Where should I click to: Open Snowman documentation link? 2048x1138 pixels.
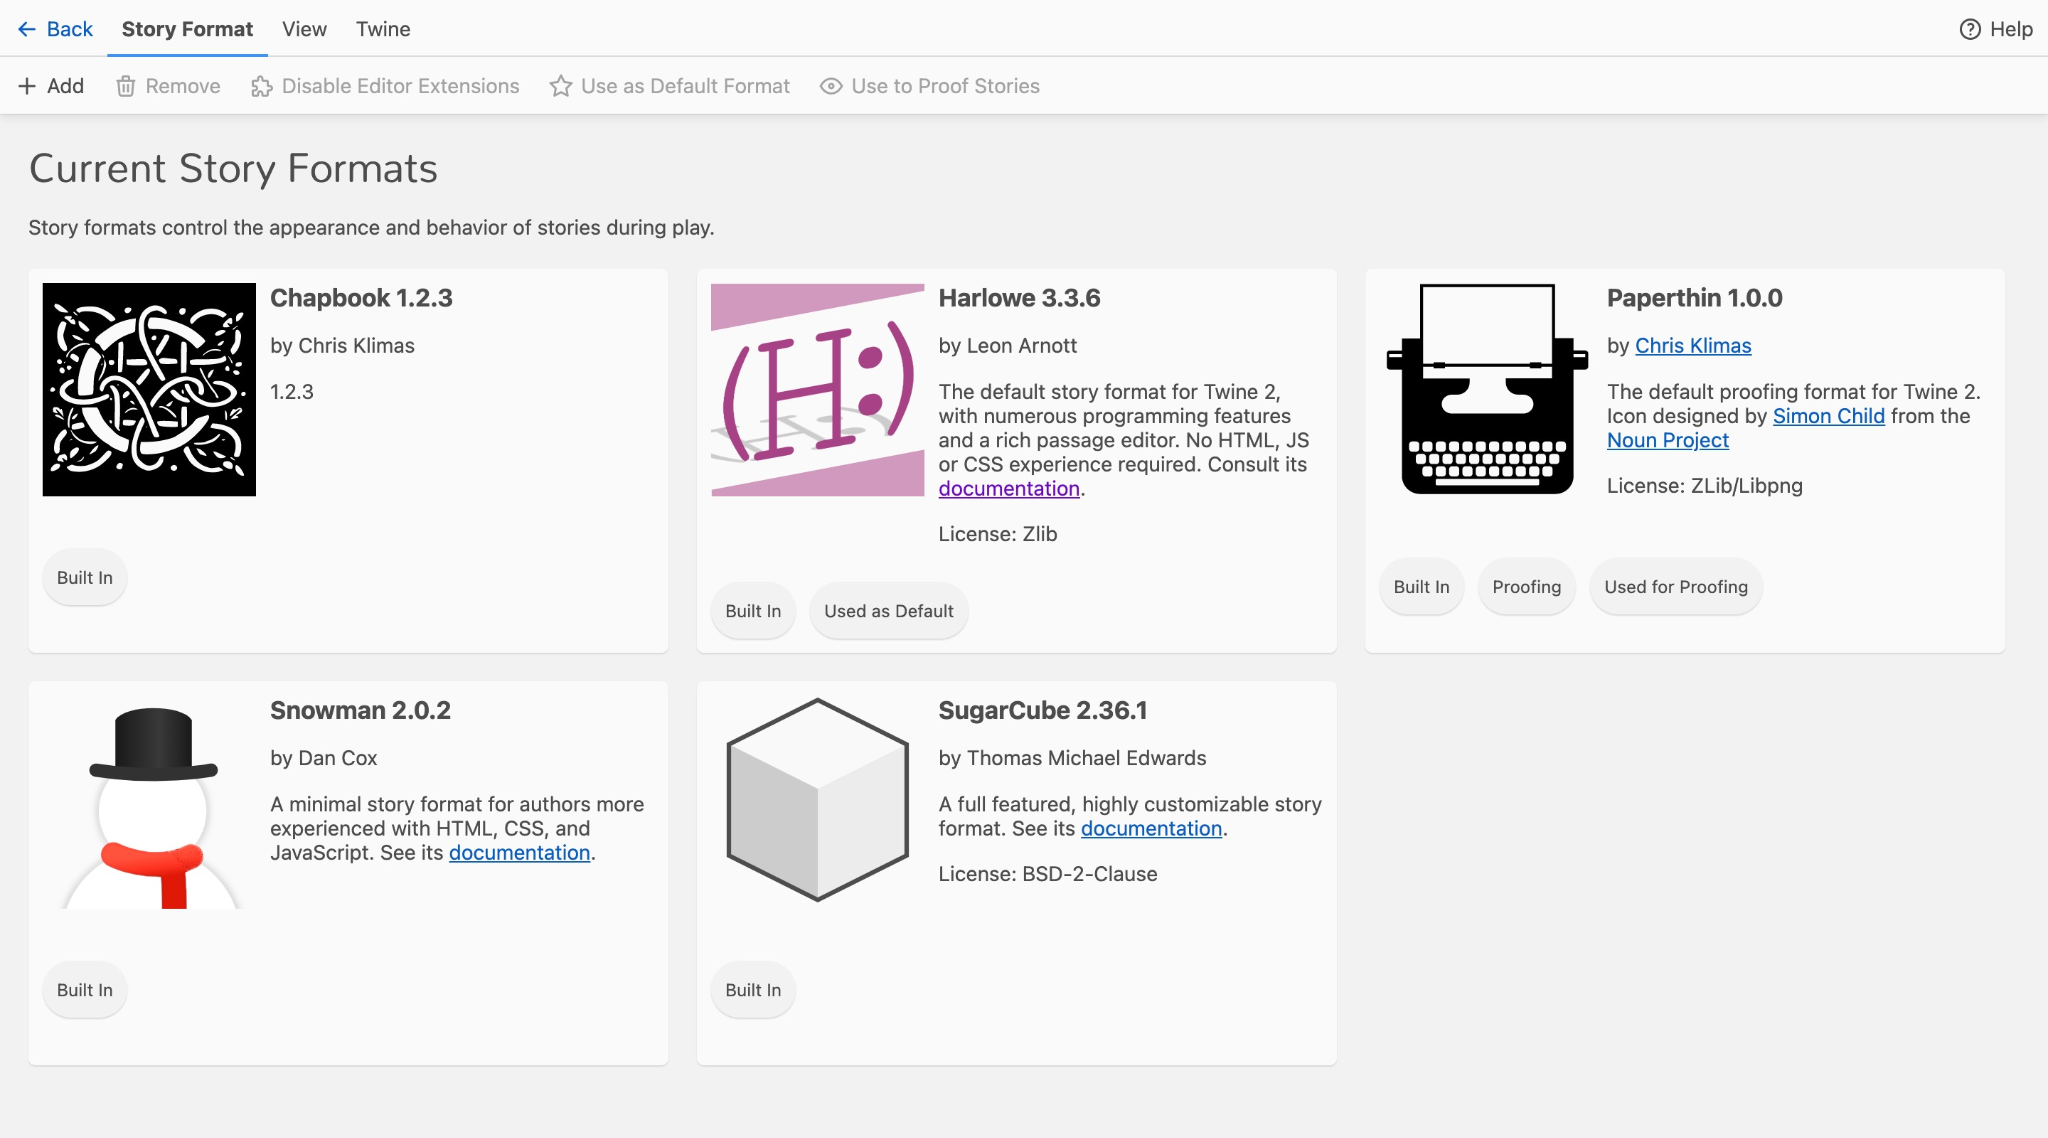(519, 853)
